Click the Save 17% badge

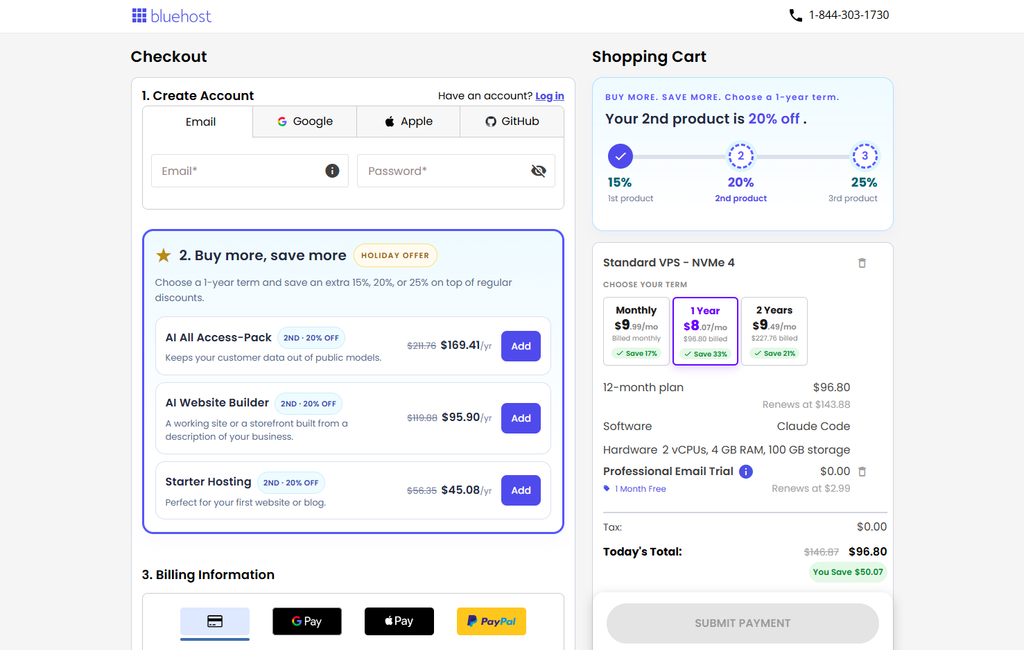[x=636, y=353]
